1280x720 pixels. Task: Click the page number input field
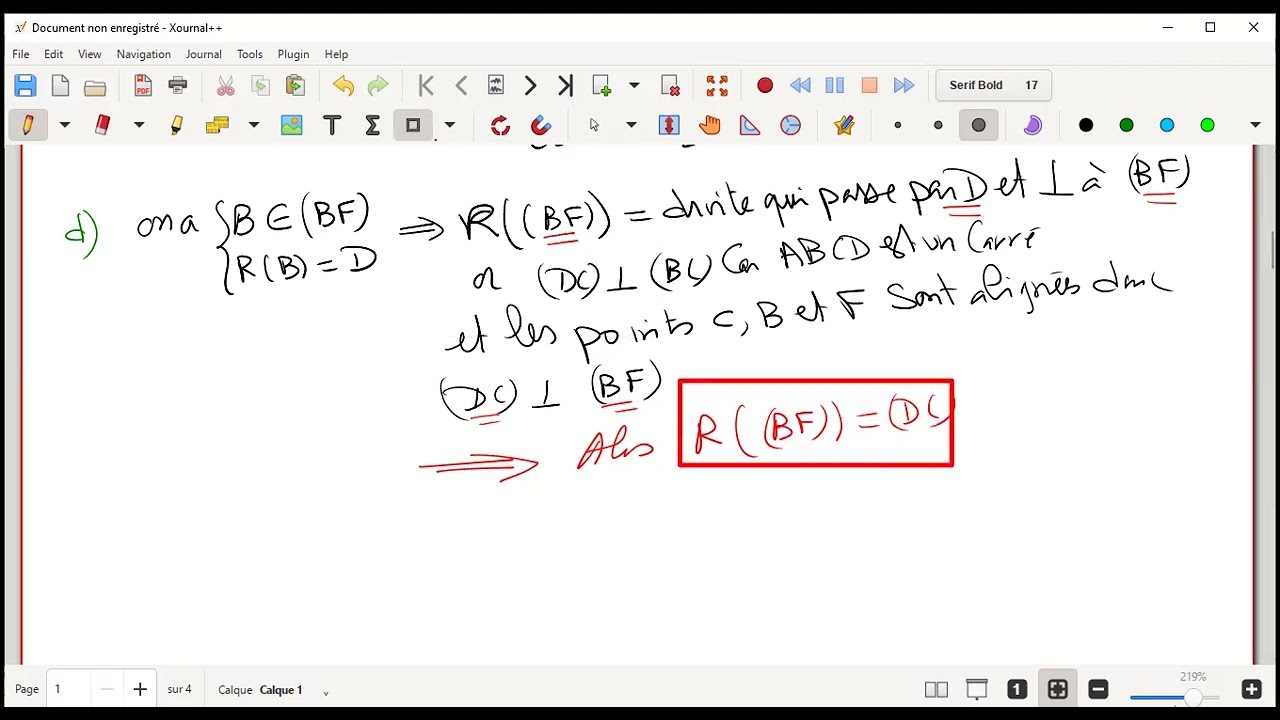tap(70, 689)
